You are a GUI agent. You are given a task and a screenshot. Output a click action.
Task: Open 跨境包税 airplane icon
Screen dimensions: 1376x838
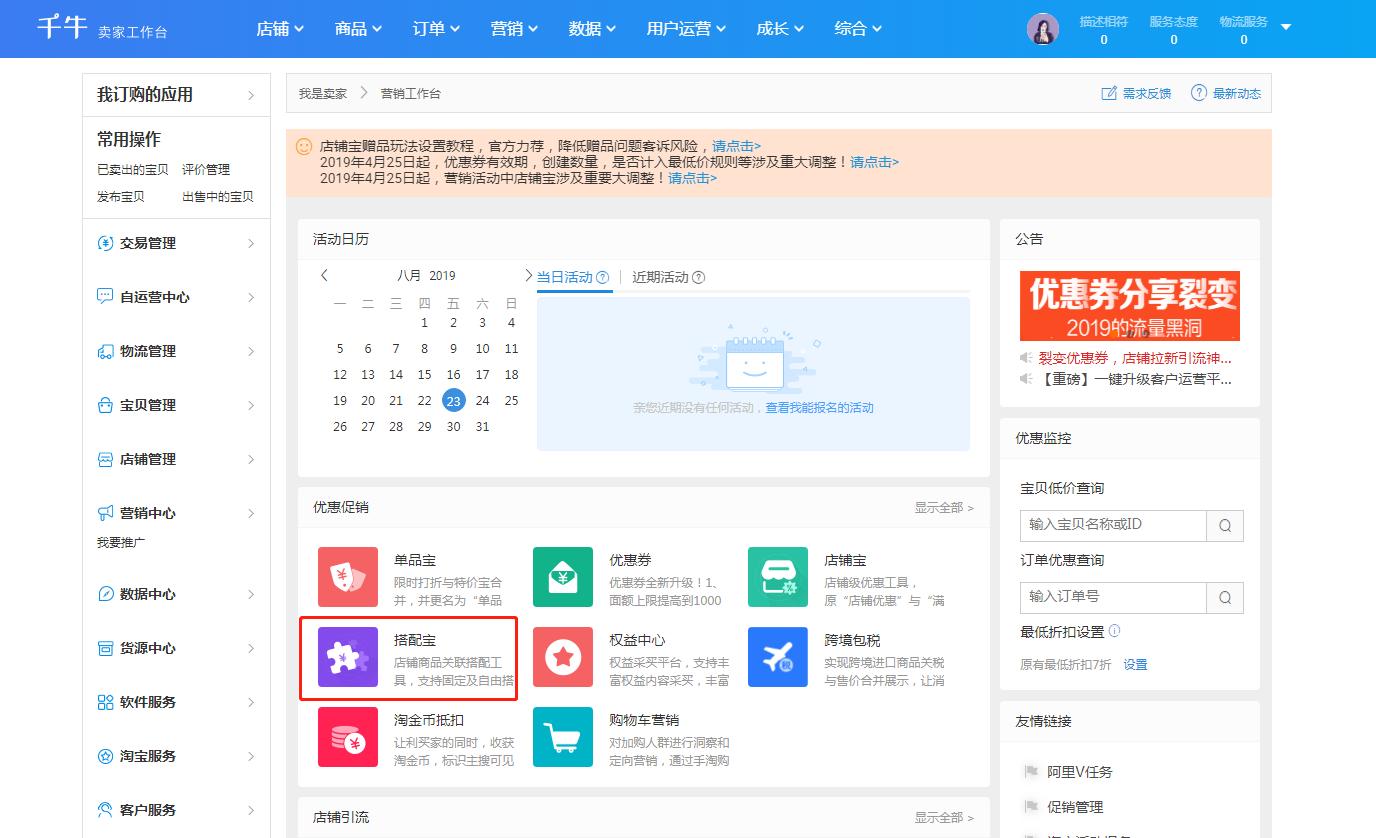click(x=777, y=658)
